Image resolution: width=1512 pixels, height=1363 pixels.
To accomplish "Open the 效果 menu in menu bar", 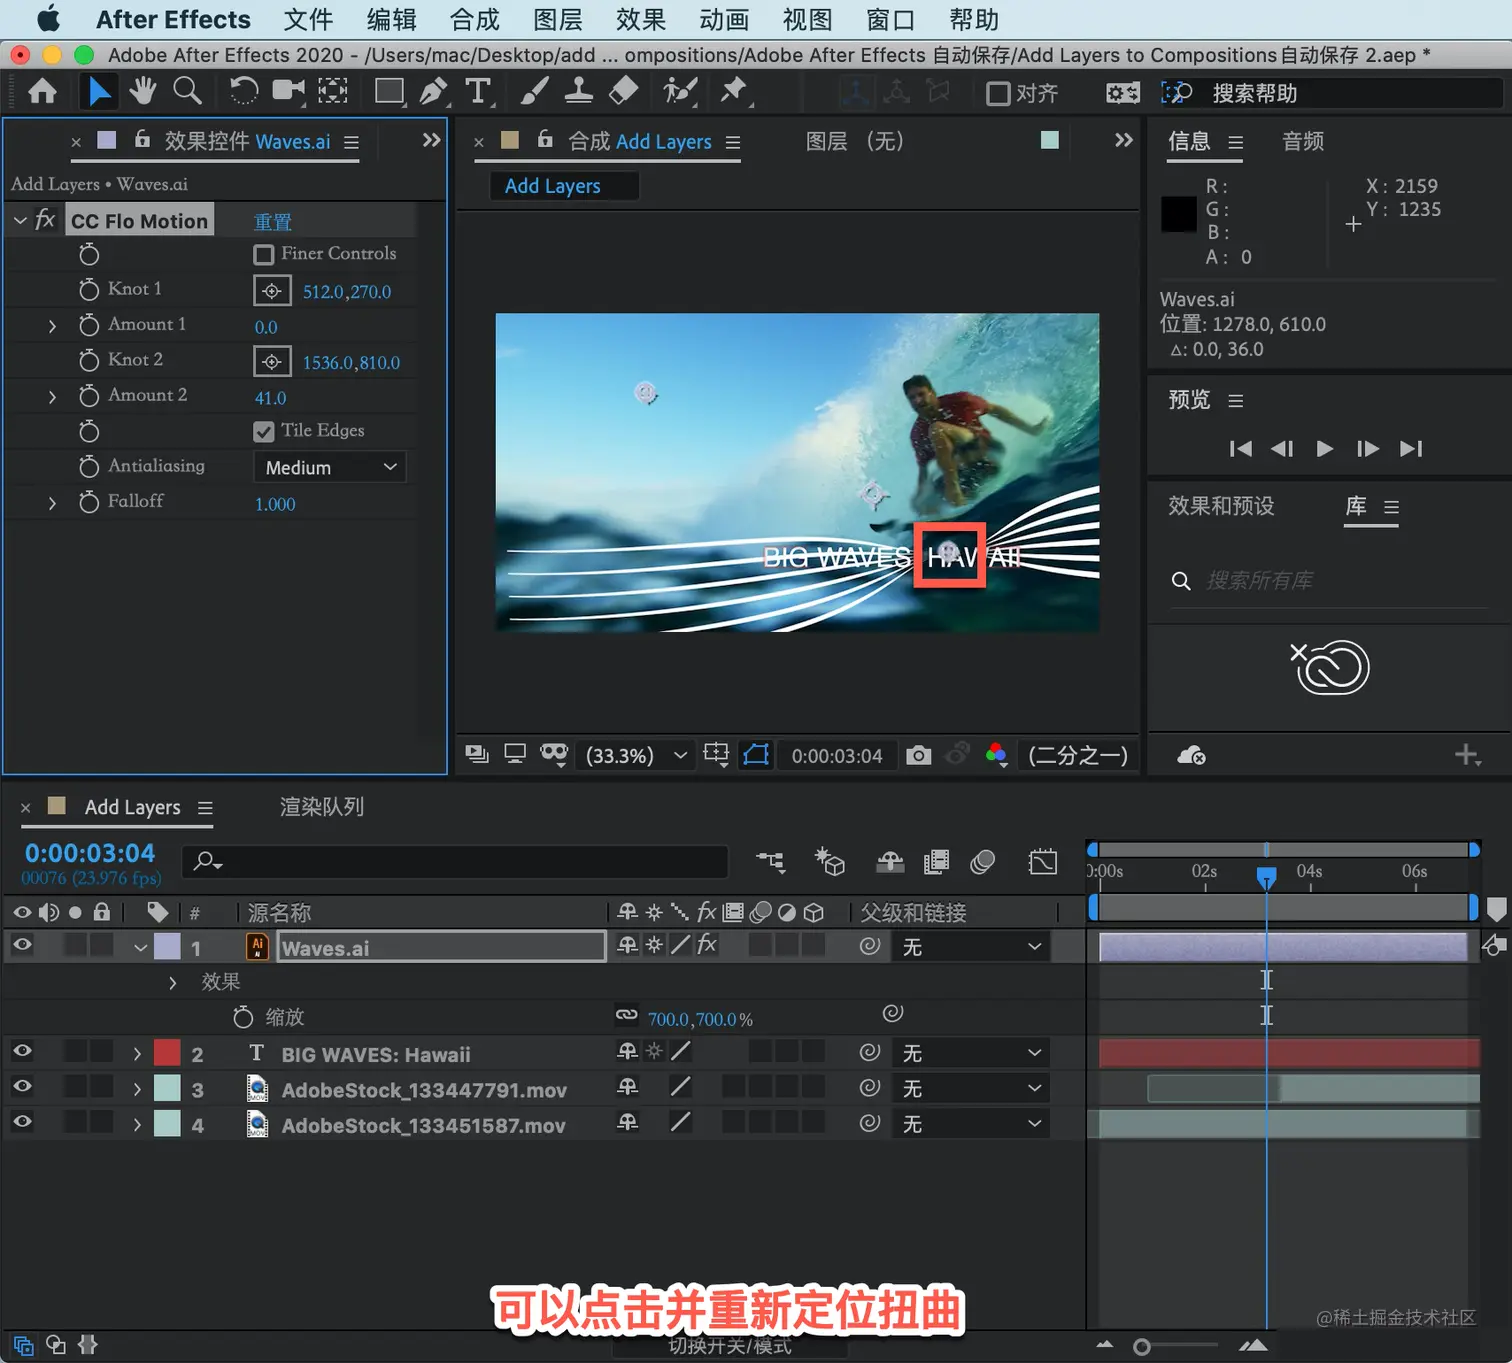I will tap(640, 20).
